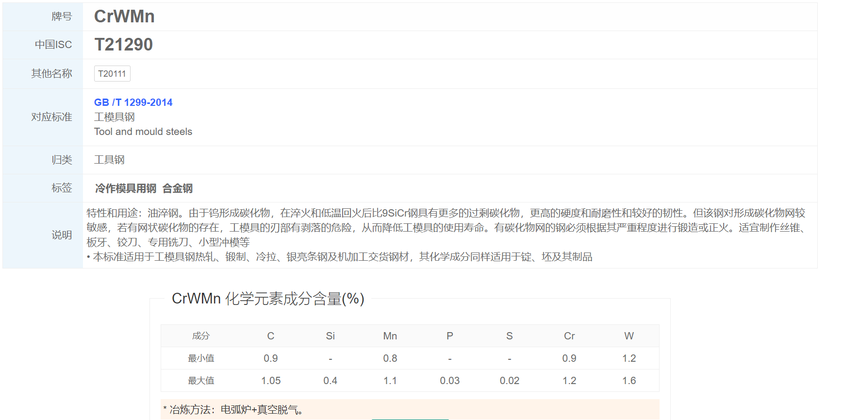Click the 中国ISC row label

[x=53, y=45]
